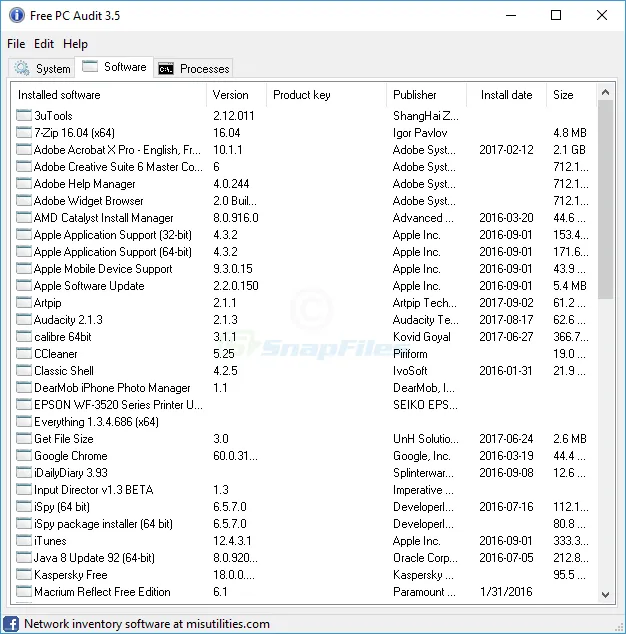This screenshot has height=634, width=626.
Task: Select Apple Application Support (32-bit) entry
Action: (x=113, y=235)
